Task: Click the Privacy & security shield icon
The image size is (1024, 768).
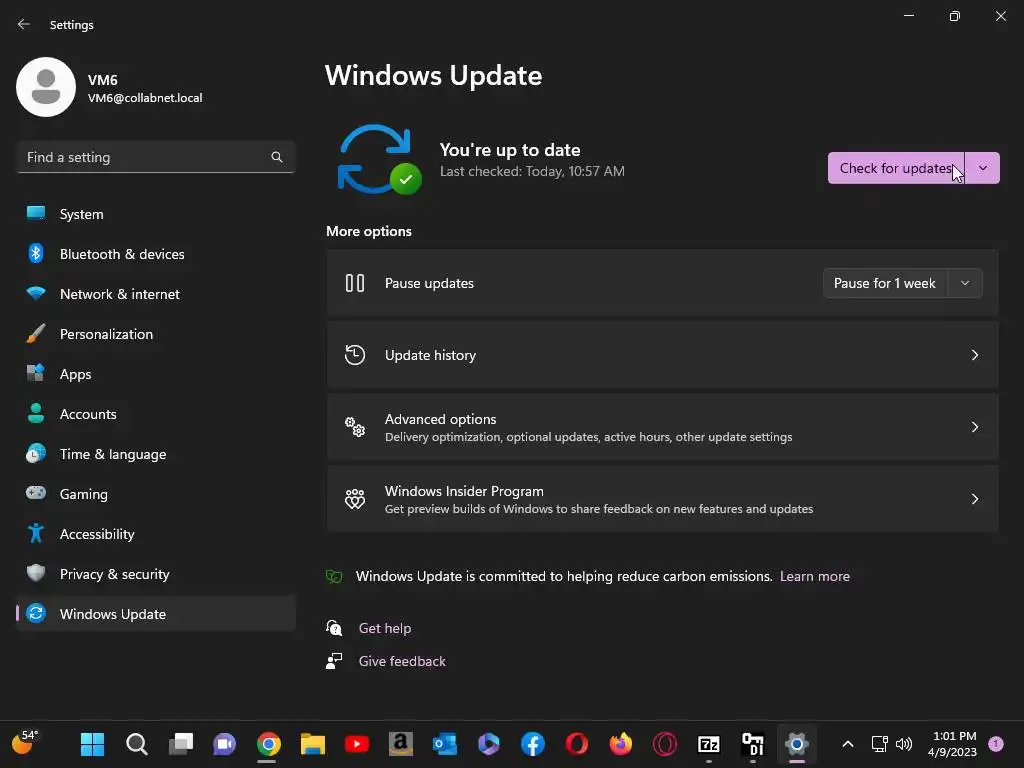Action: pyautogui.click(x=36, y=573)
